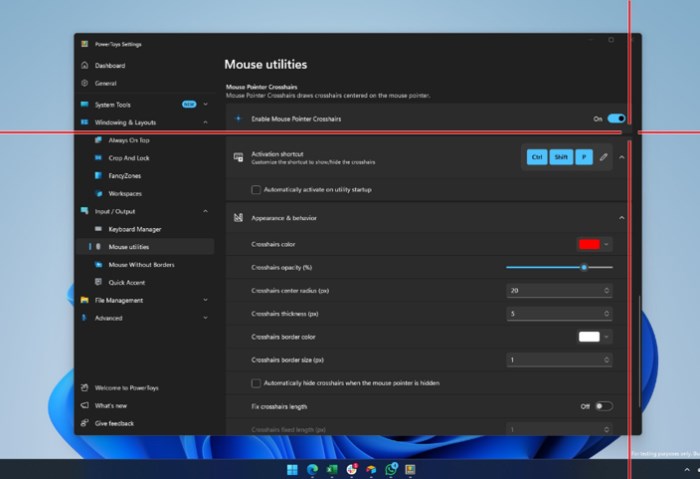
Task: Collapse the Windowing & Layouts section chevron
Action: tap(205, 122)
